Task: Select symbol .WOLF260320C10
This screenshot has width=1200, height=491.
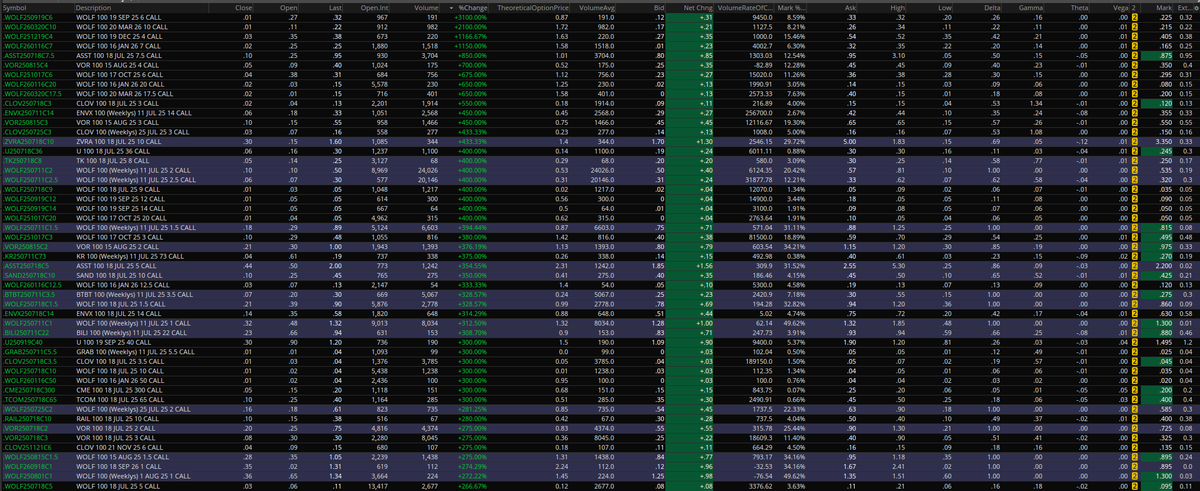Action: point(28,26)
